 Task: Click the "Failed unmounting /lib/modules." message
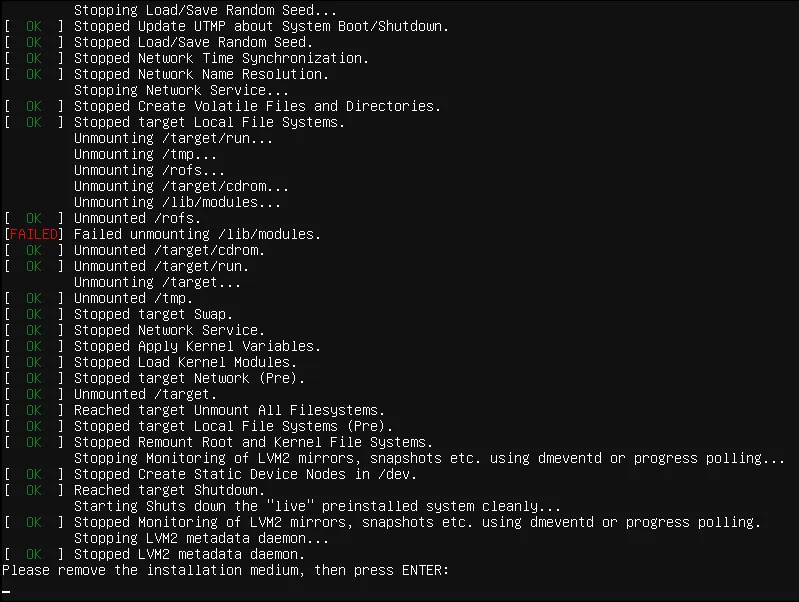point(197,234)
